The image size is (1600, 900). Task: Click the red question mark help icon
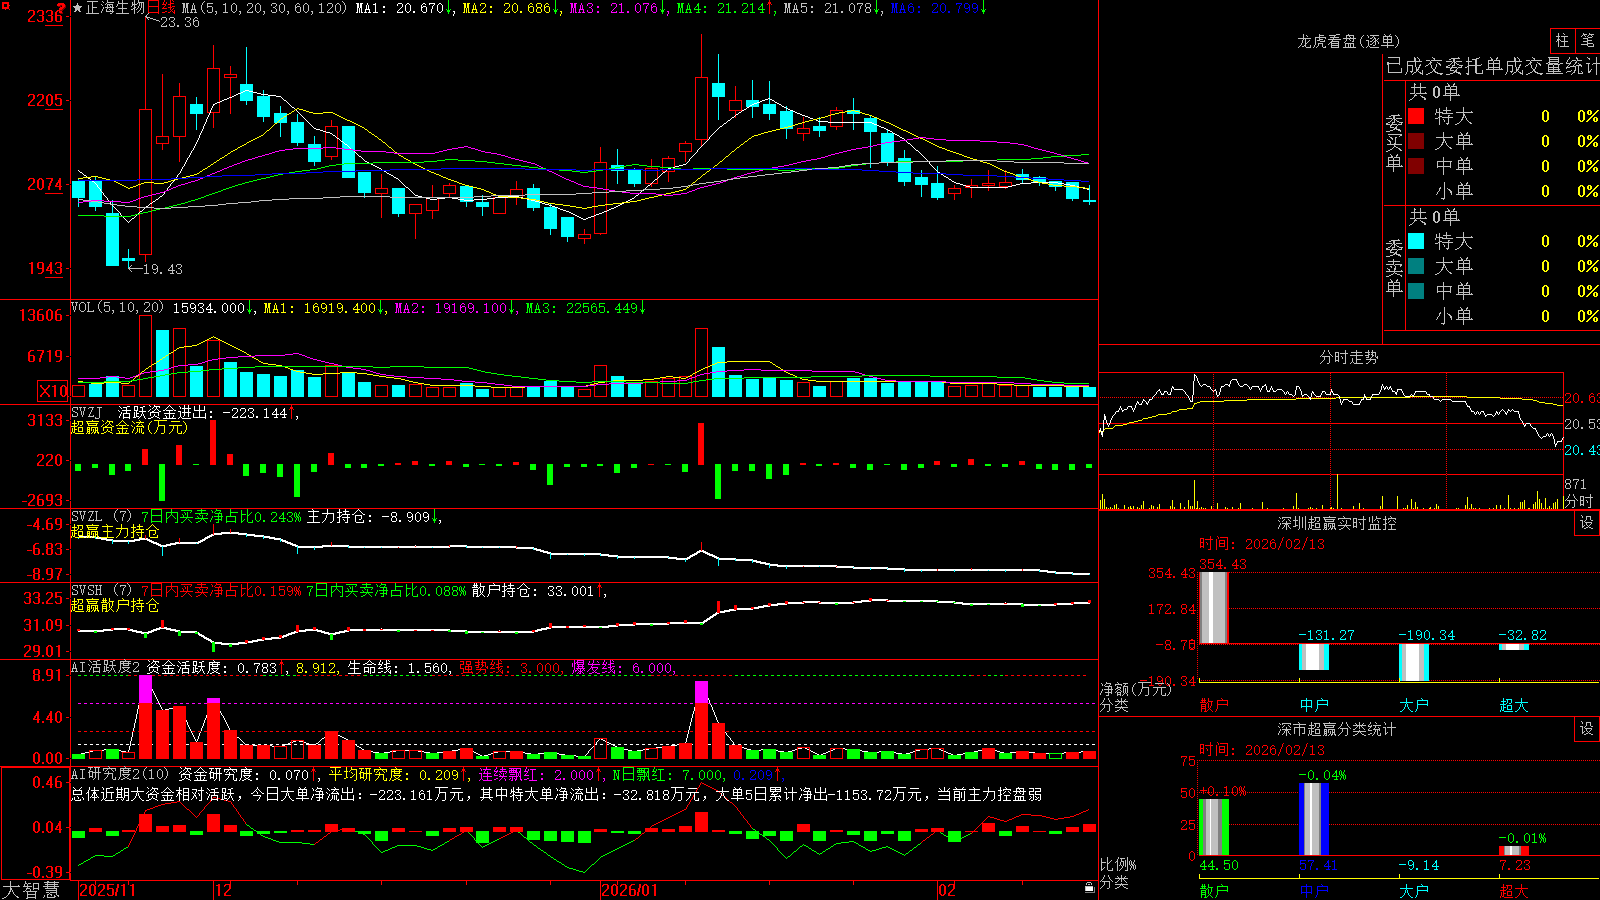click(60, 7)
